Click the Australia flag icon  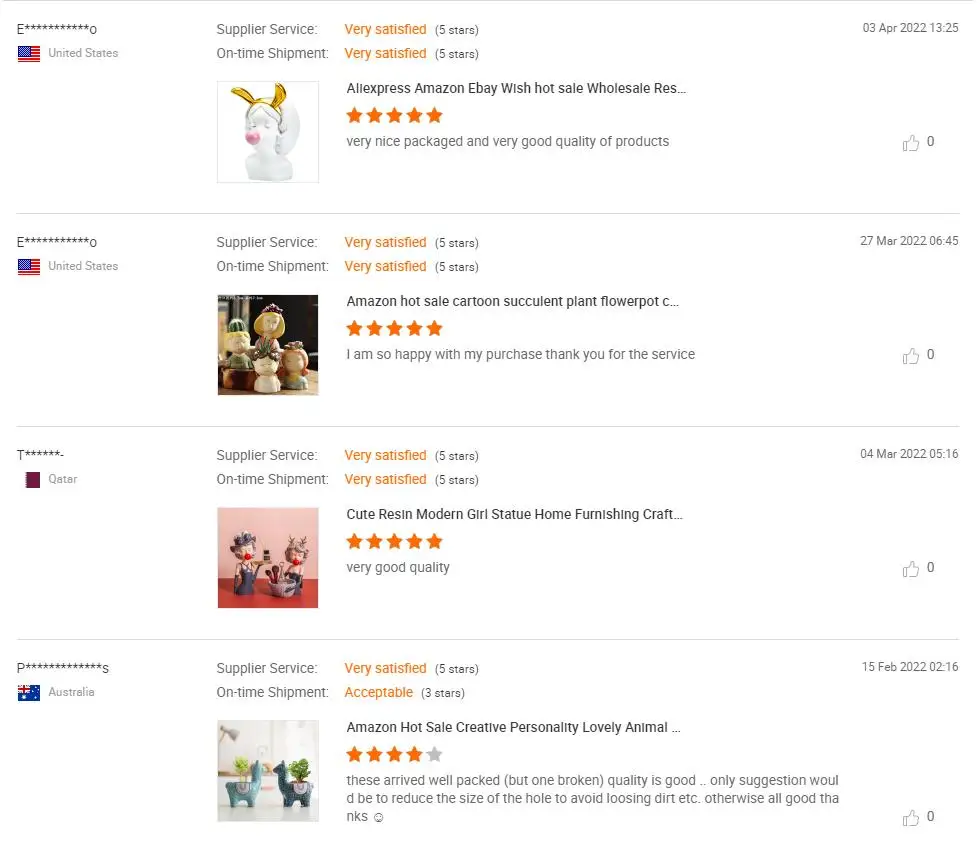pyautogui.click(x=29, y=693)
